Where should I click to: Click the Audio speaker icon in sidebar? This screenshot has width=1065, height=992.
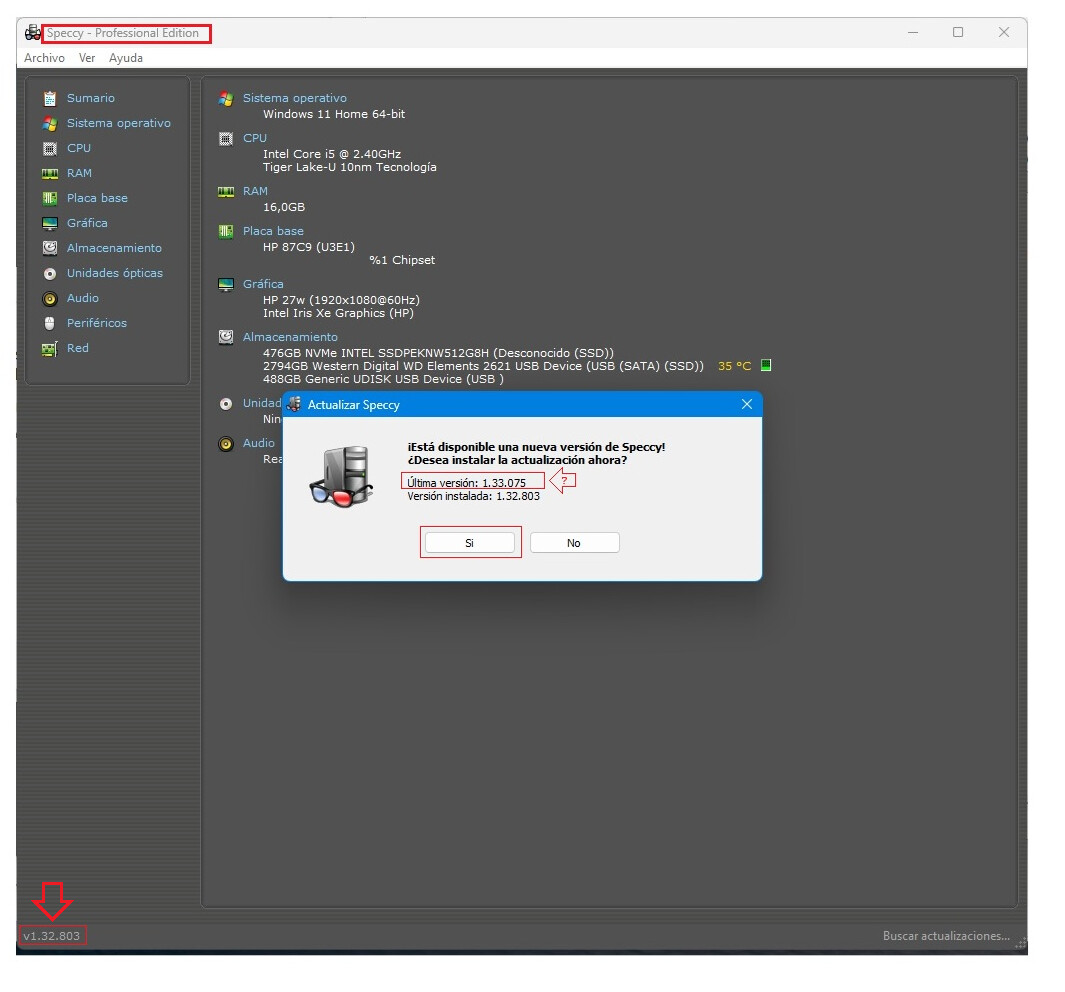coord(49,298)
